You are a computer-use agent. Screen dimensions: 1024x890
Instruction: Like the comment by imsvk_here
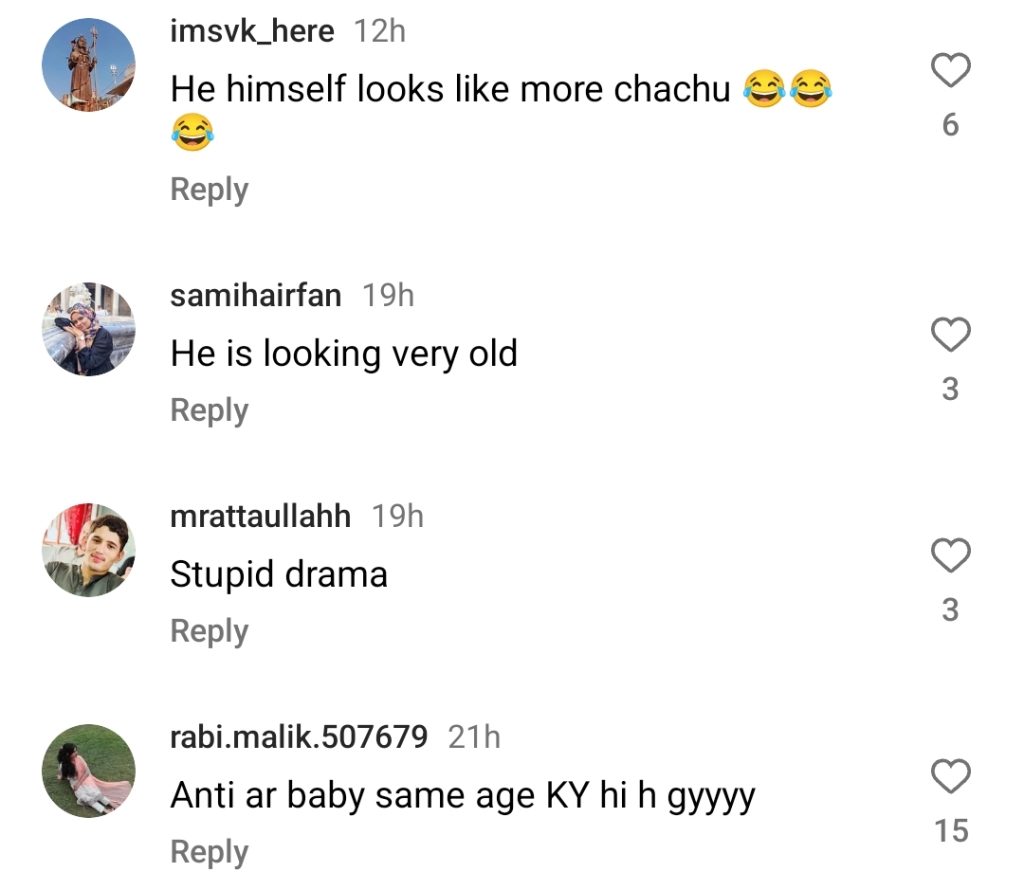point(951,72)
